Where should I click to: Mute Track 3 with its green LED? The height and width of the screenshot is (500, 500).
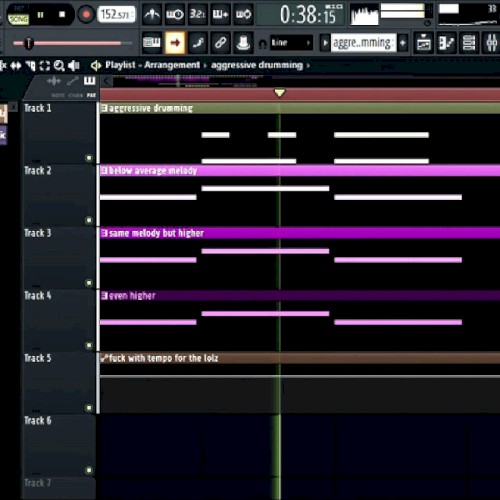(x=89, y=283)
